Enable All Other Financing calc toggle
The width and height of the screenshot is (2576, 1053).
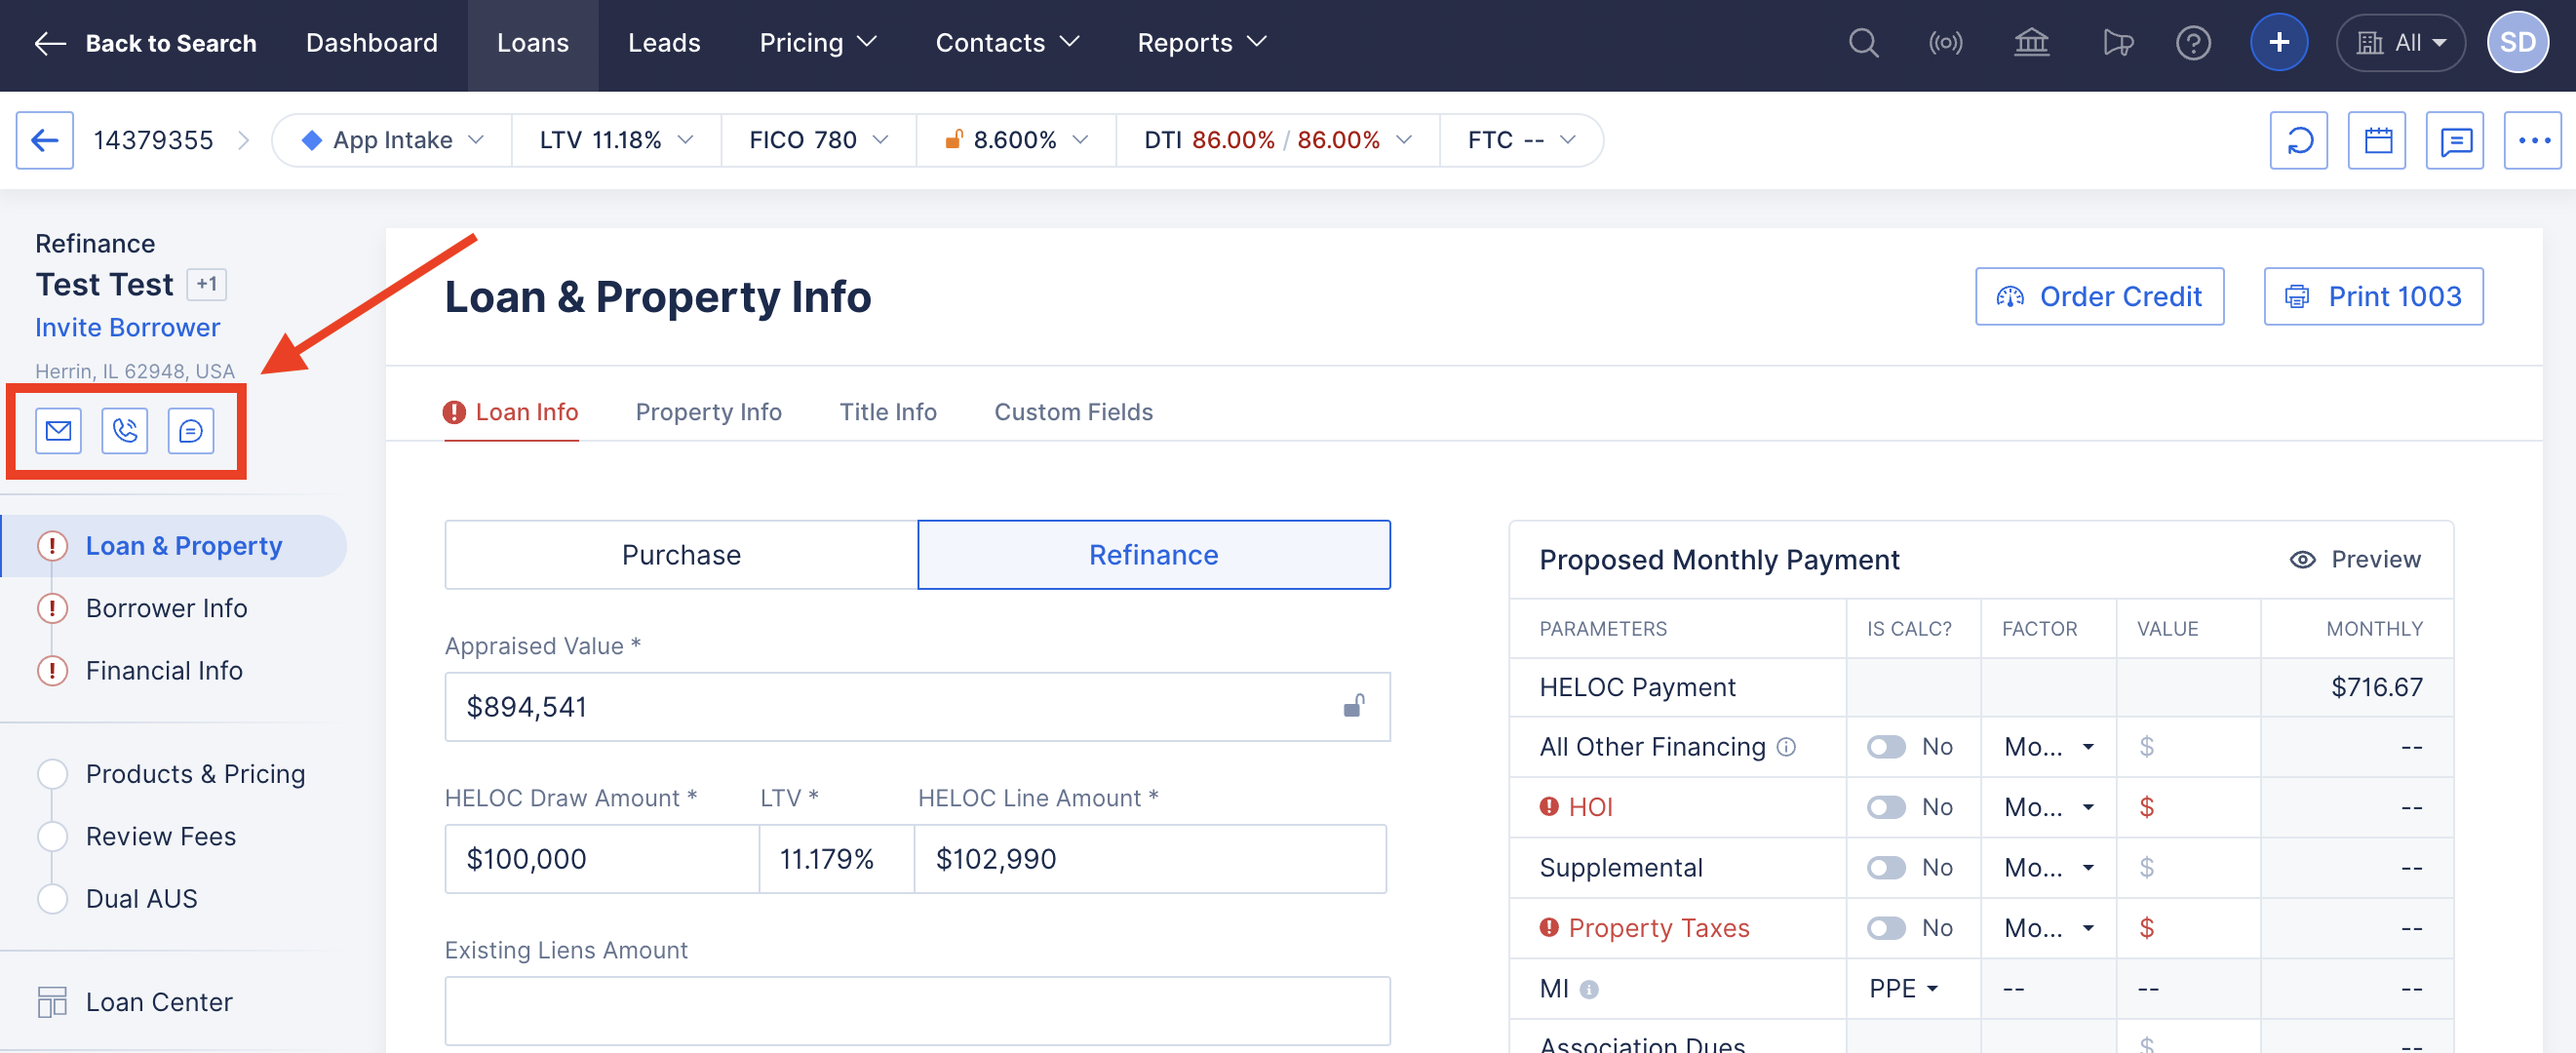click(1886, 747)
